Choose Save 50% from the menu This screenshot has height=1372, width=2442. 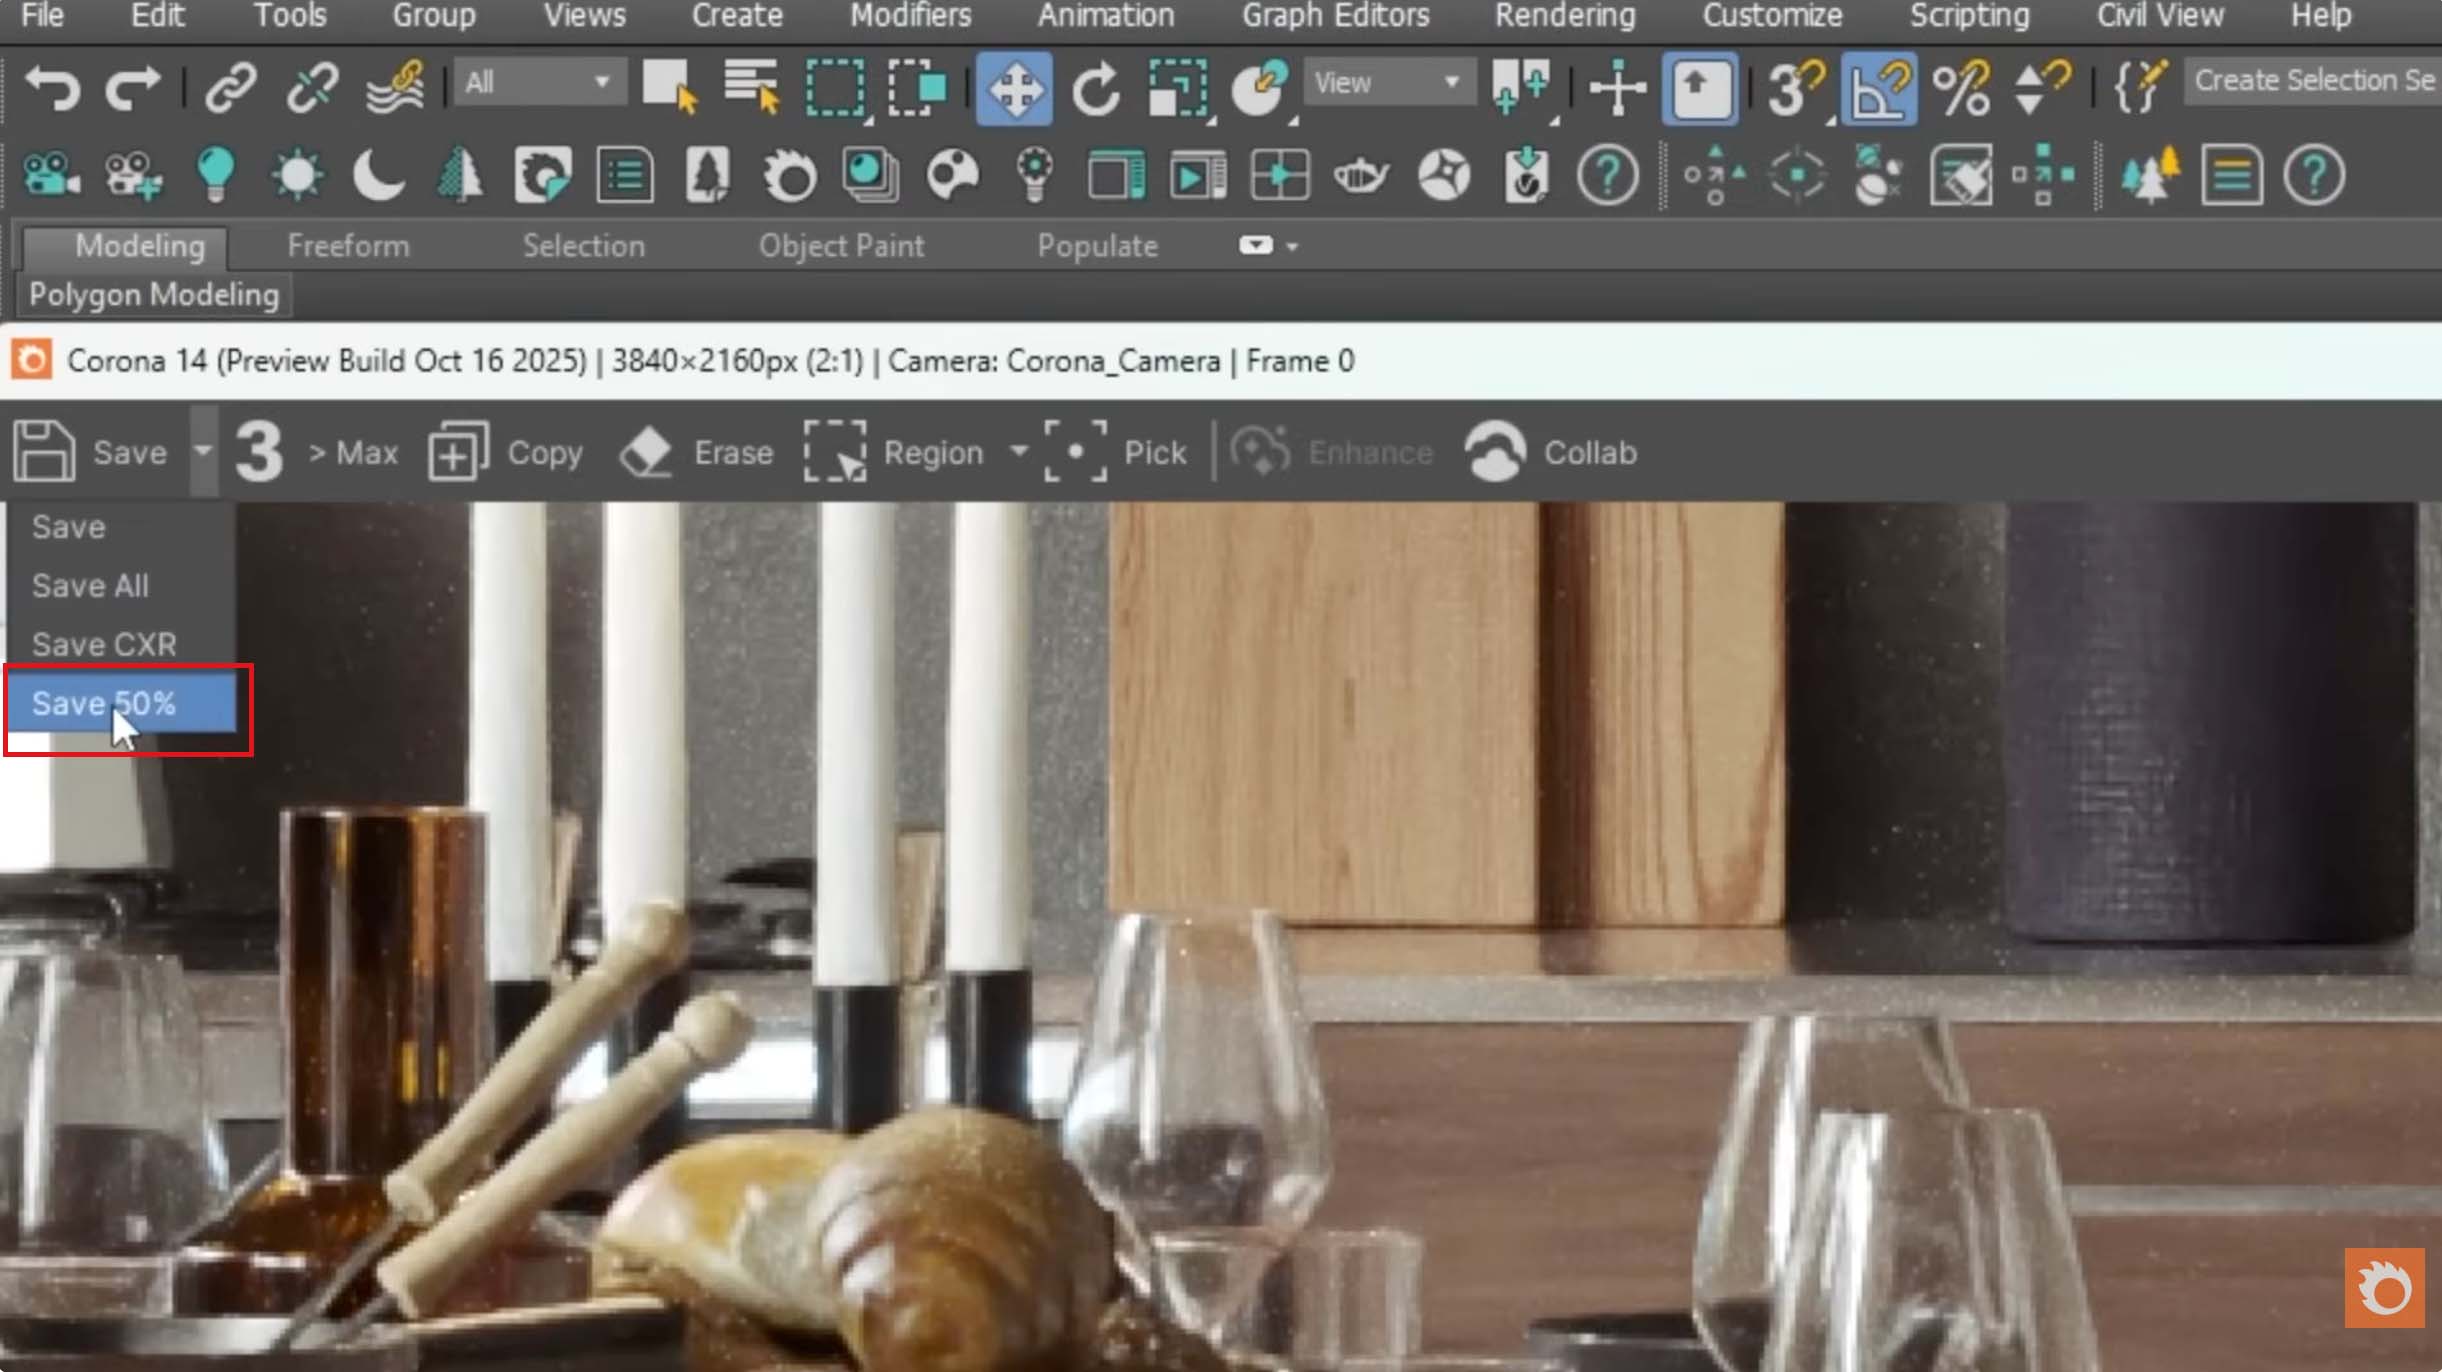click(x=121, y=703)
